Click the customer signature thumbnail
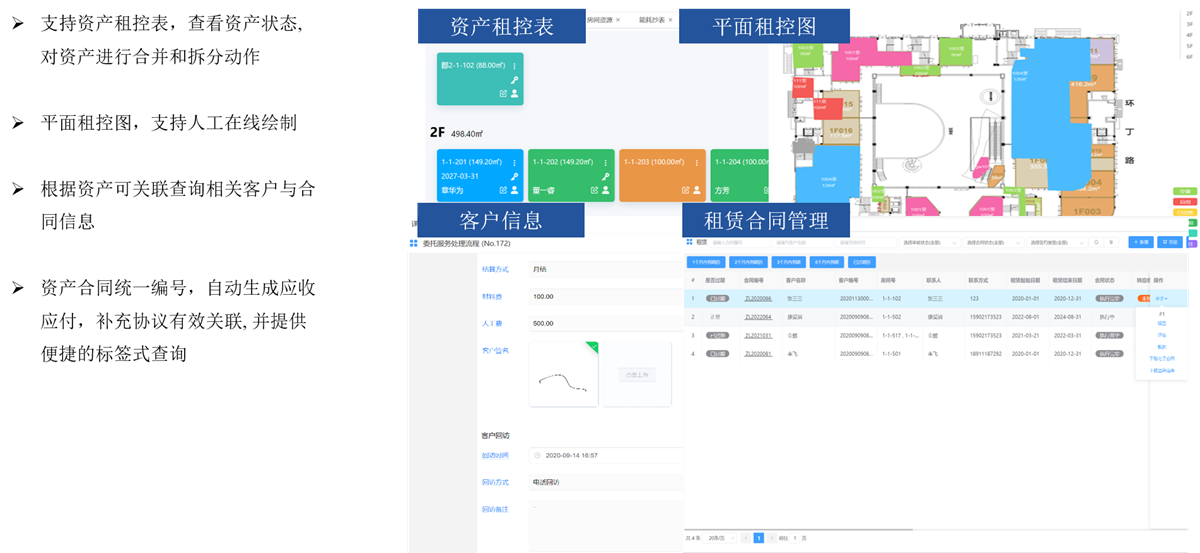1200x553 pixels. [563, 375]
